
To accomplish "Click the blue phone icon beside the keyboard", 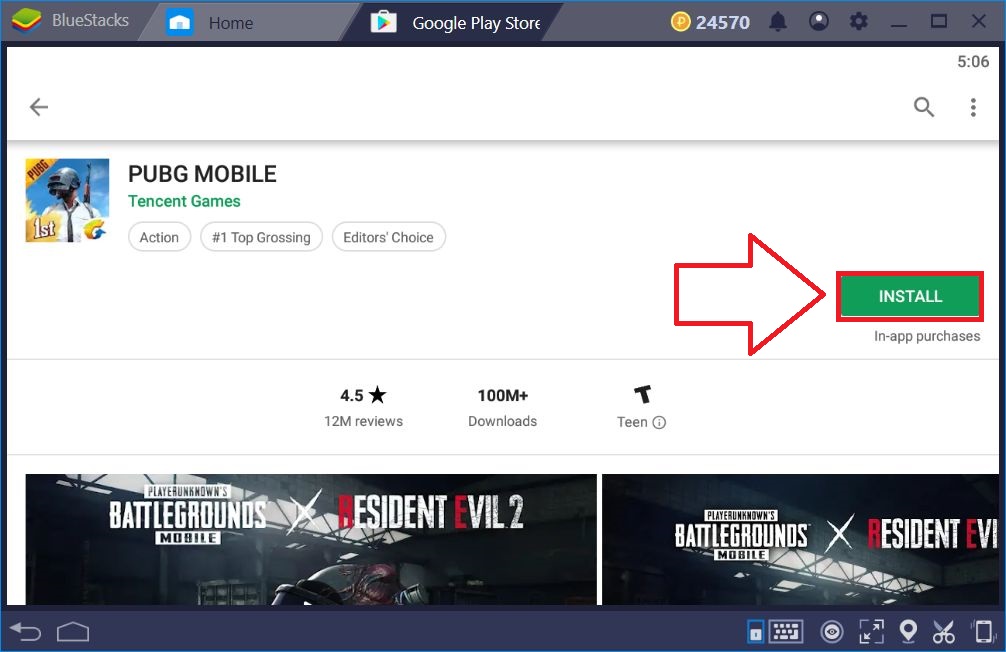I will click(755, 632).
